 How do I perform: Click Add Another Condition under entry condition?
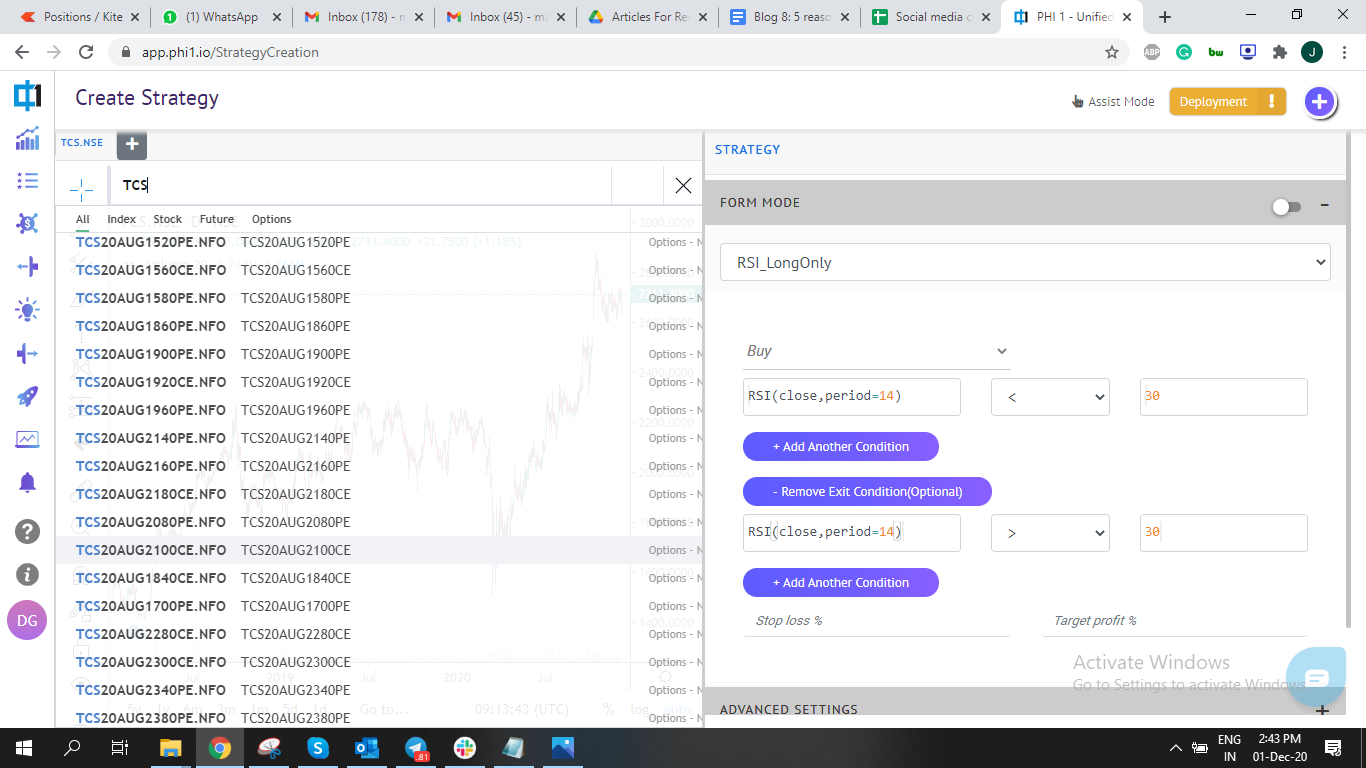point(841,447)
